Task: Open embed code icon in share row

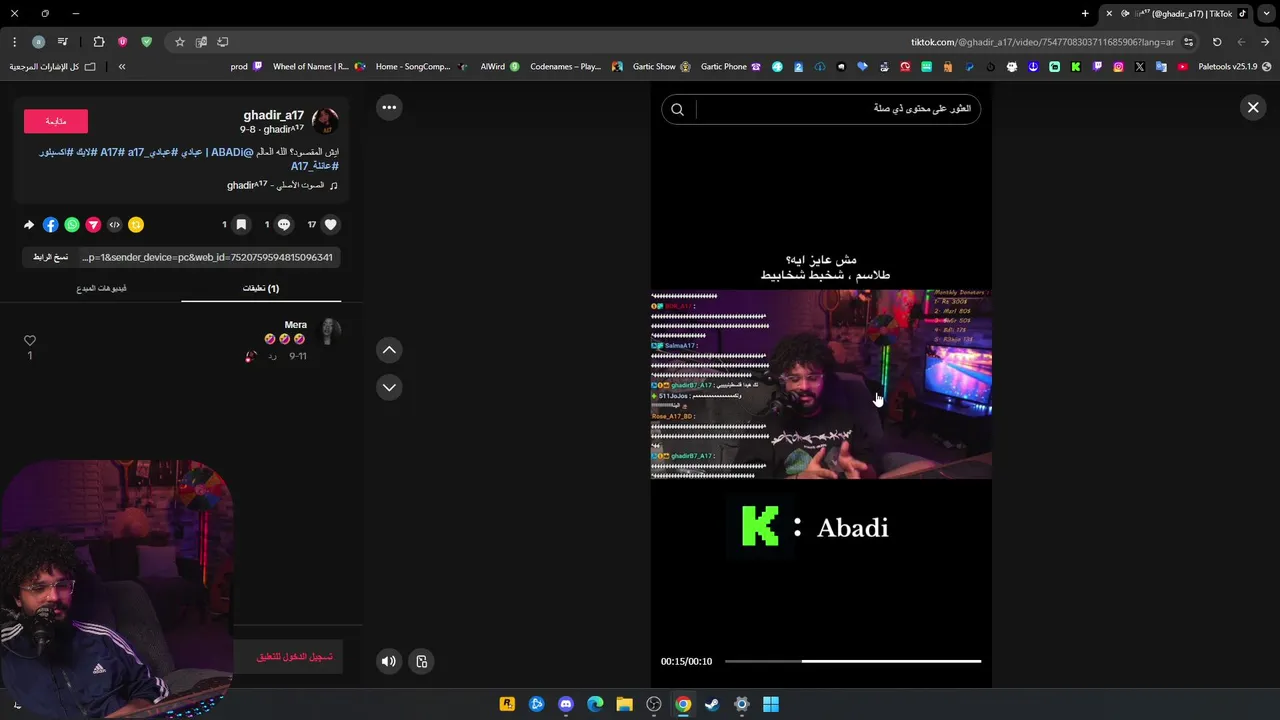Action: (114, 225)
